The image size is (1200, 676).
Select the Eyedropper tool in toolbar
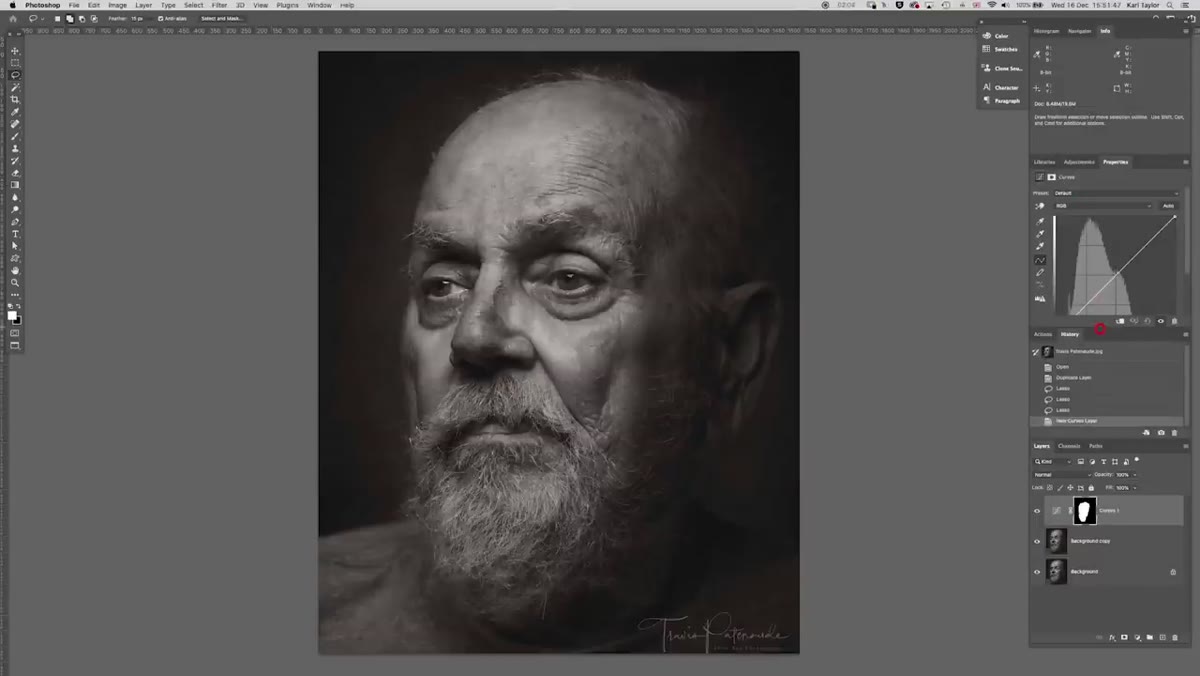(15, 112)
